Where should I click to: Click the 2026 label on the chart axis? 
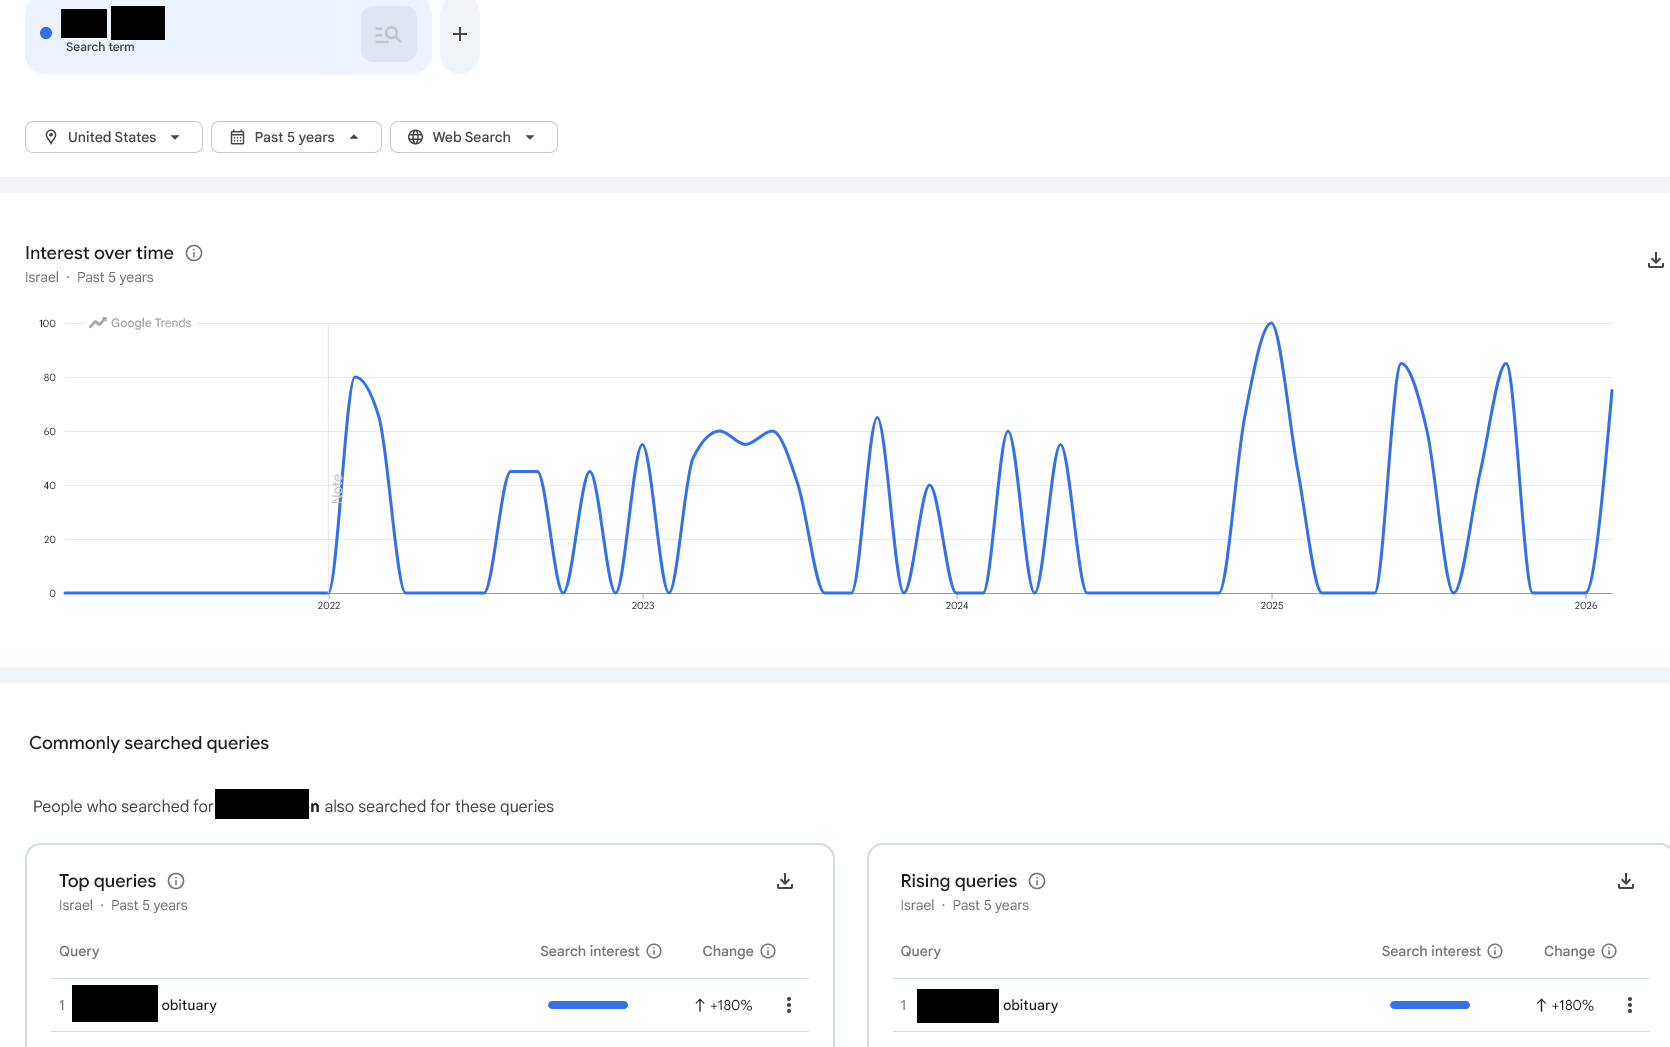tap(1586, 606)
